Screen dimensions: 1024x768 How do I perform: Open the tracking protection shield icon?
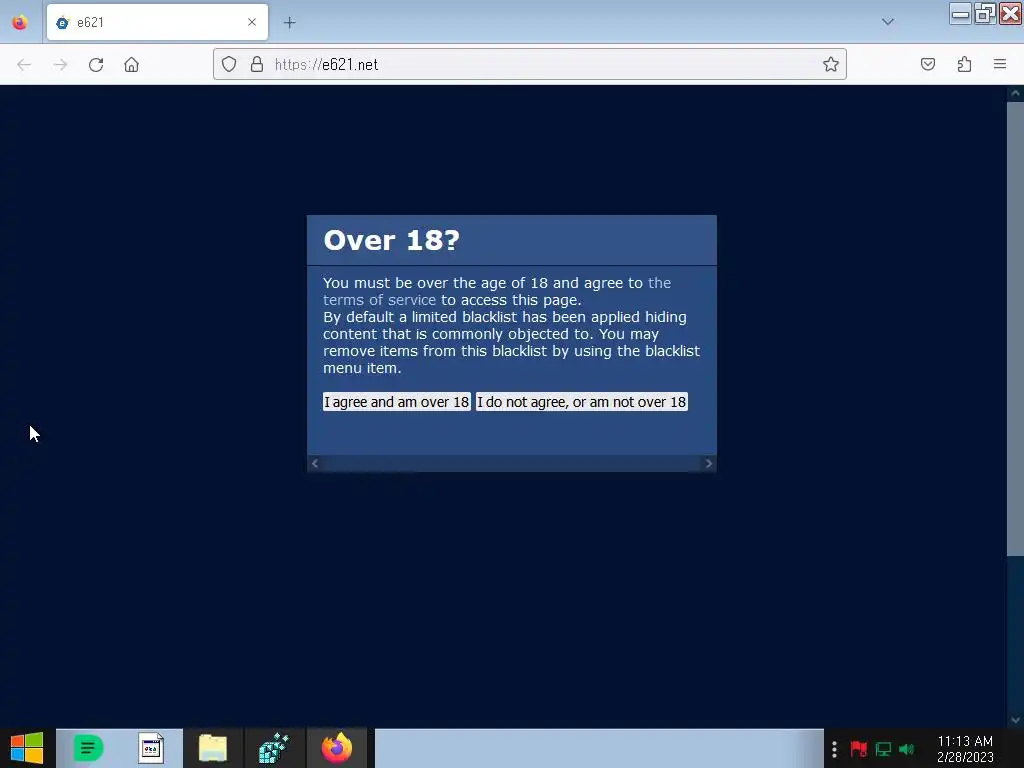229,64
